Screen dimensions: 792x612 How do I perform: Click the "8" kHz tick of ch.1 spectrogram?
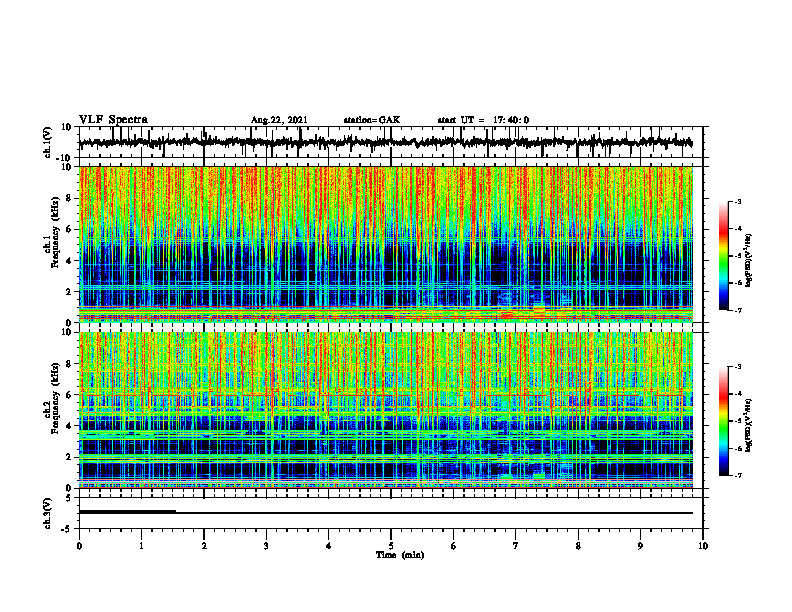pyautogui.click(x=70, y=198)
